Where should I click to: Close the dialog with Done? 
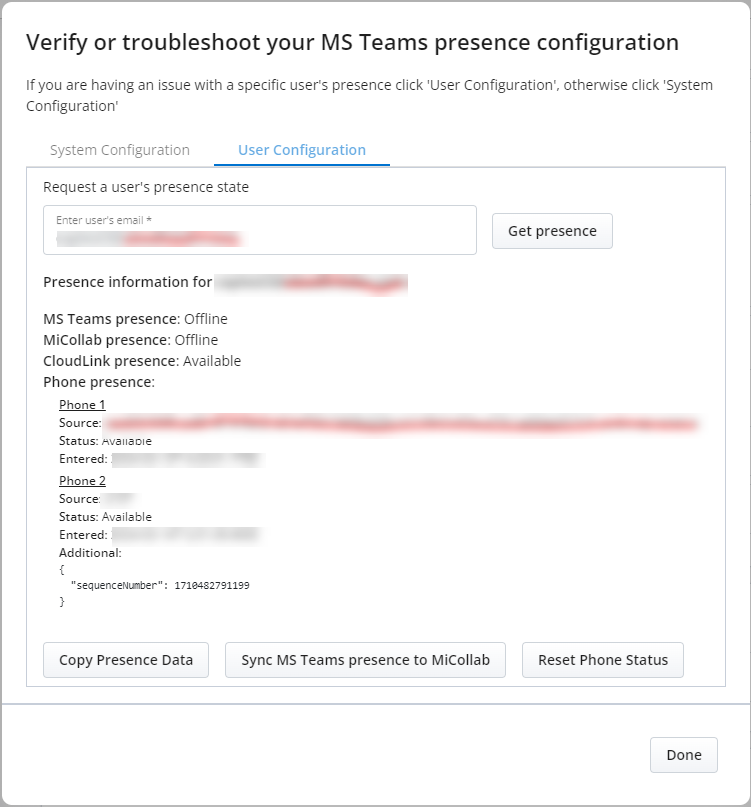[x=683, y=755]
